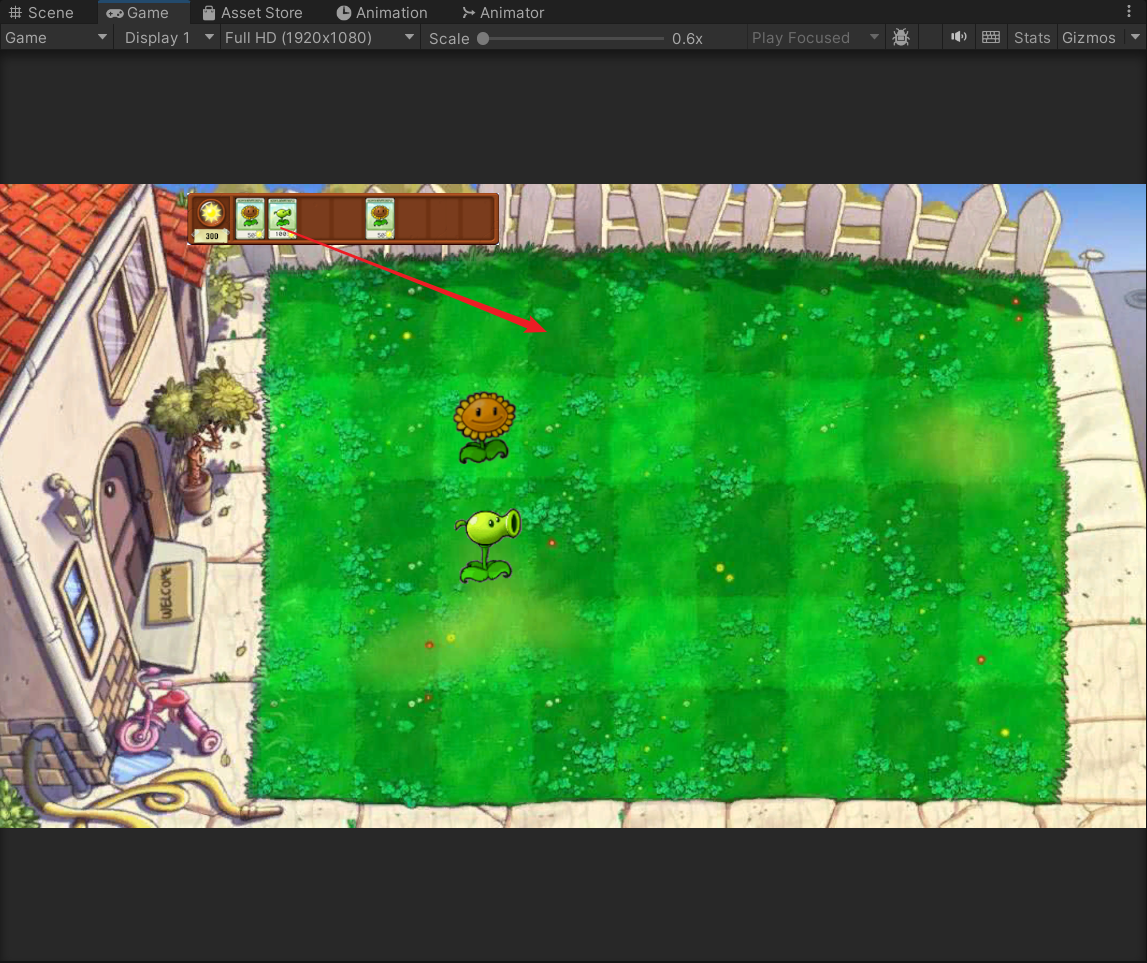Toggle the Frame Debugger bug icon
The width and height of the screenshot is (1147, 963).
pos(900,37)
